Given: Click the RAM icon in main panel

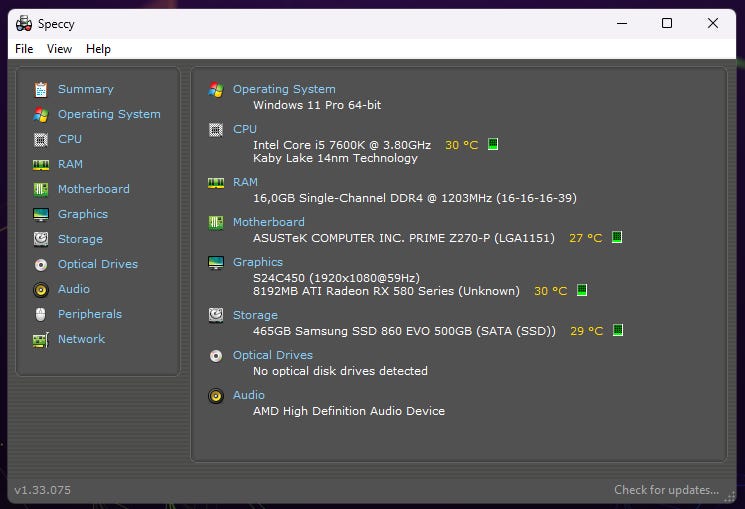Looking at the screenshot, I should pyautogui.click(x=216, y=182).
